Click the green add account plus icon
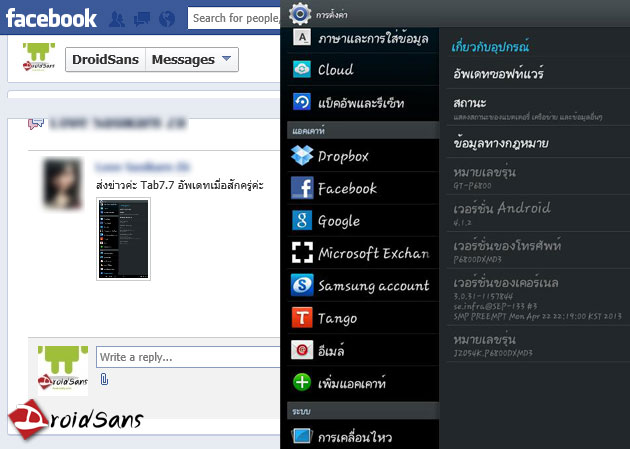Screen dimensions: 630x449 (302, 382)
